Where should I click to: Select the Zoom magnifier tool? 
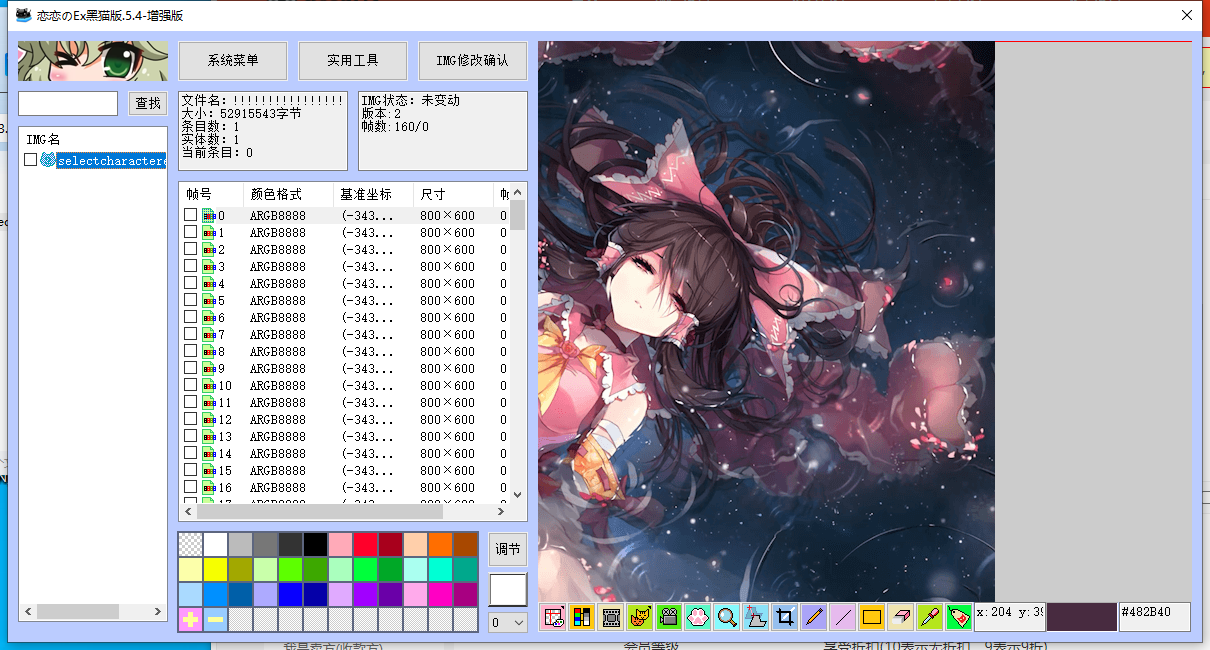coord(727,617)
